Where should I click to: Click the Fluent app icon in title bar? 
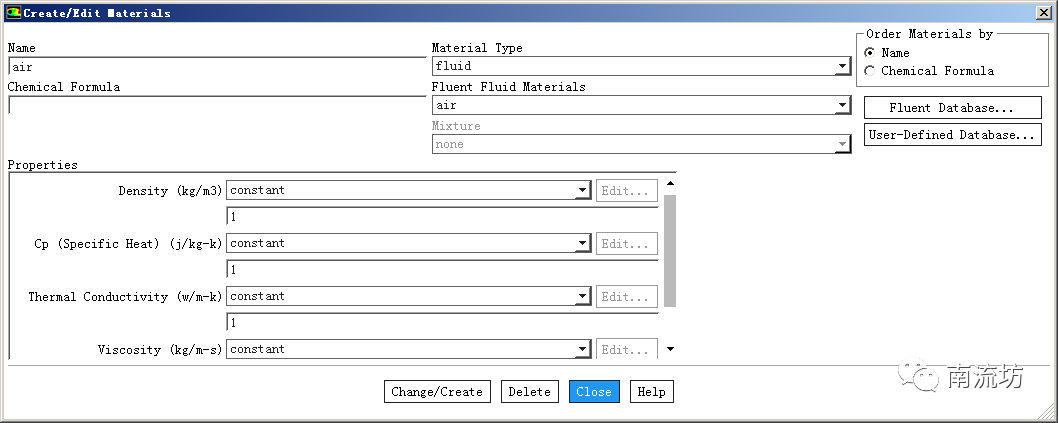[x=13, y=13]
